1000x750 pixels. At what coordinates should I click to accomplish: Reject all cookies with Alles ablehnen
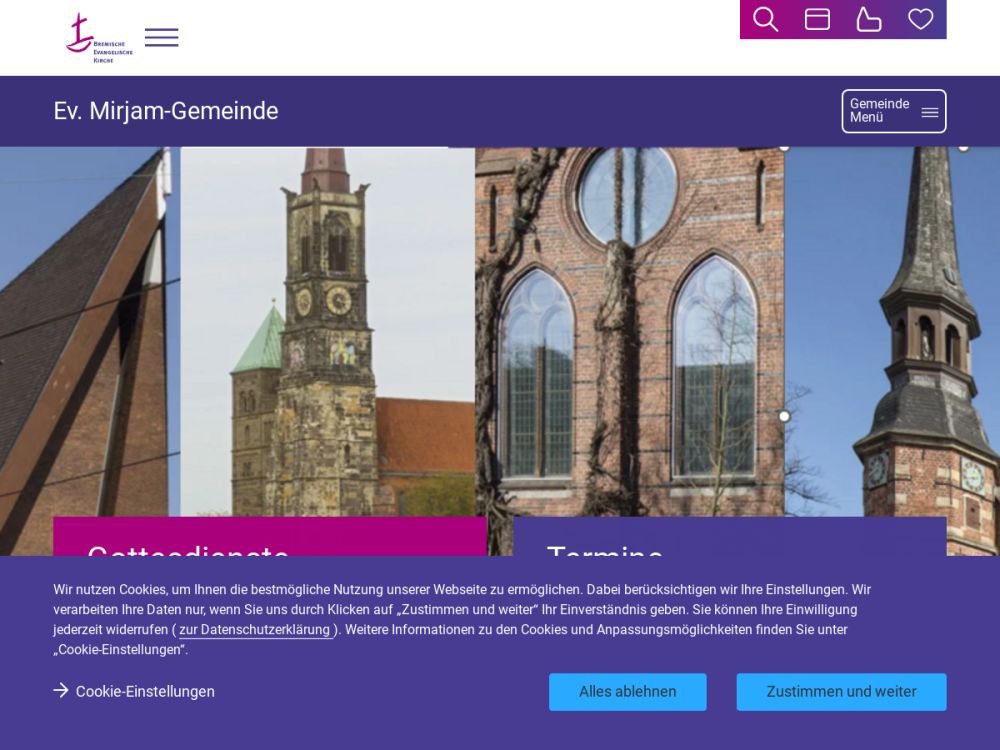tap(627, 692)
